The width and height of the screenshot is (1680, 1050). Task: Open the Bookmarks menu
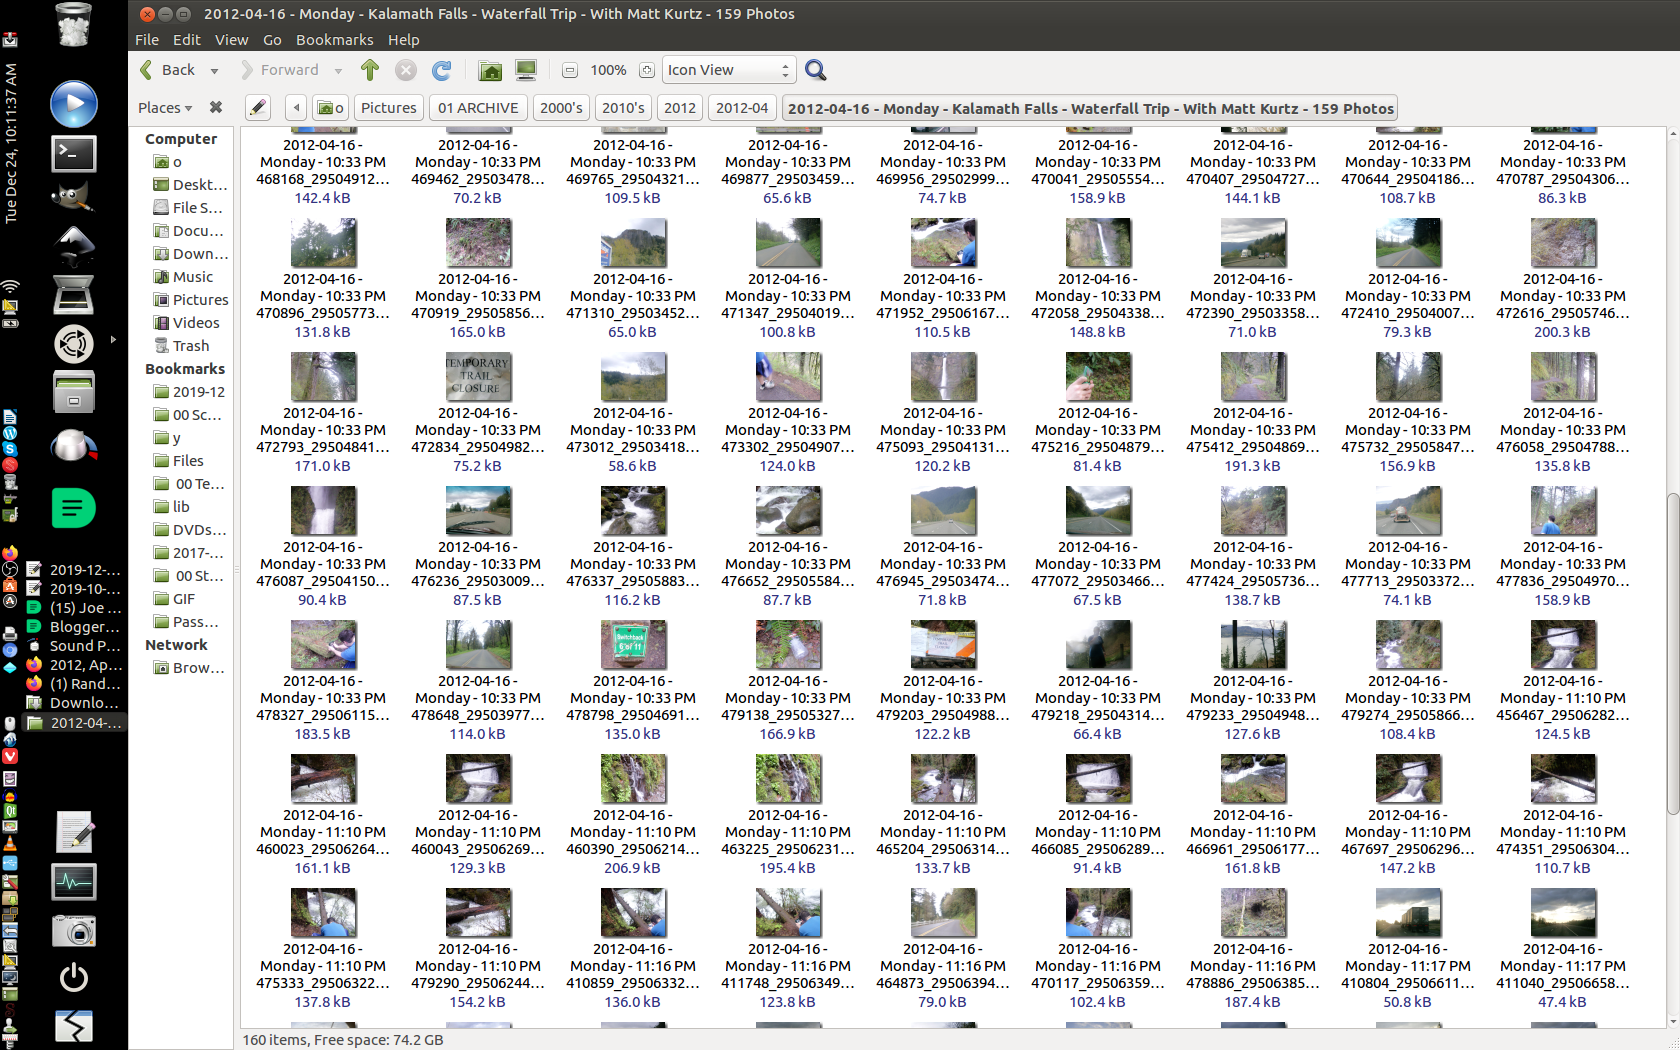(x=335, y=40)
